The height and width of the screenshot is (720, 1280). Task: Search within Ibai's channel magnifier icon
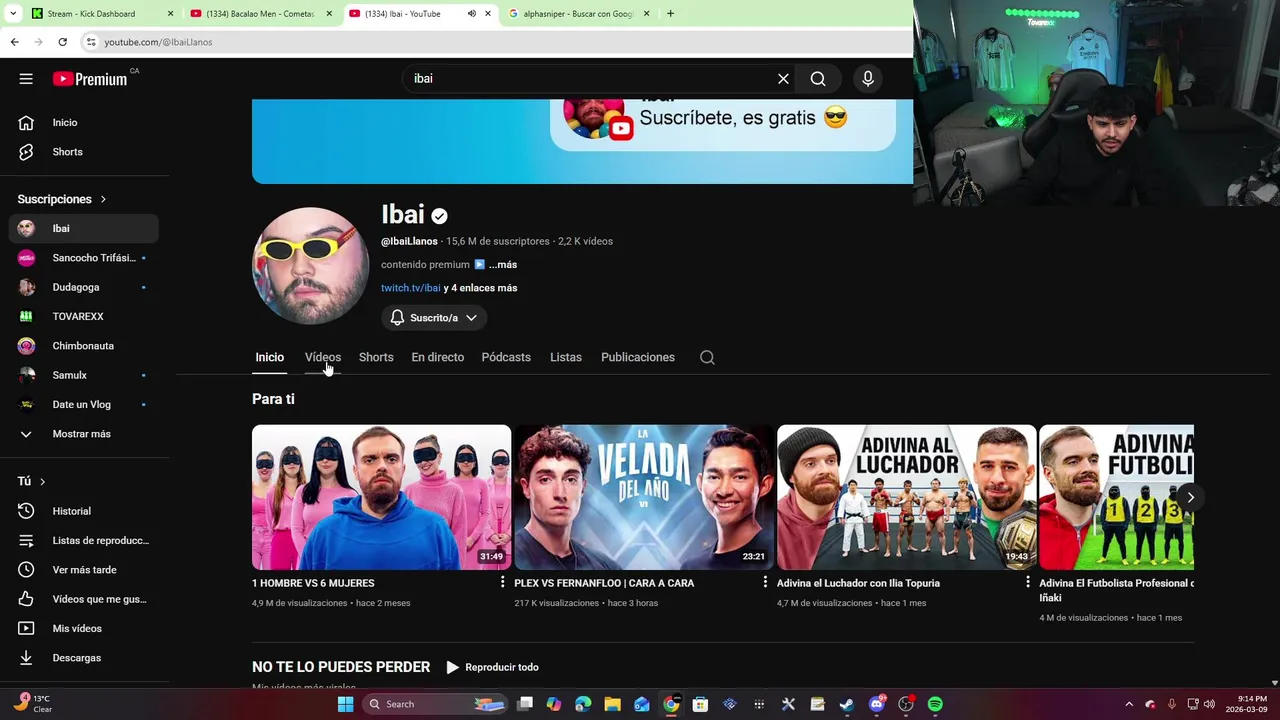pyautogui.click(x=707, y=357)
